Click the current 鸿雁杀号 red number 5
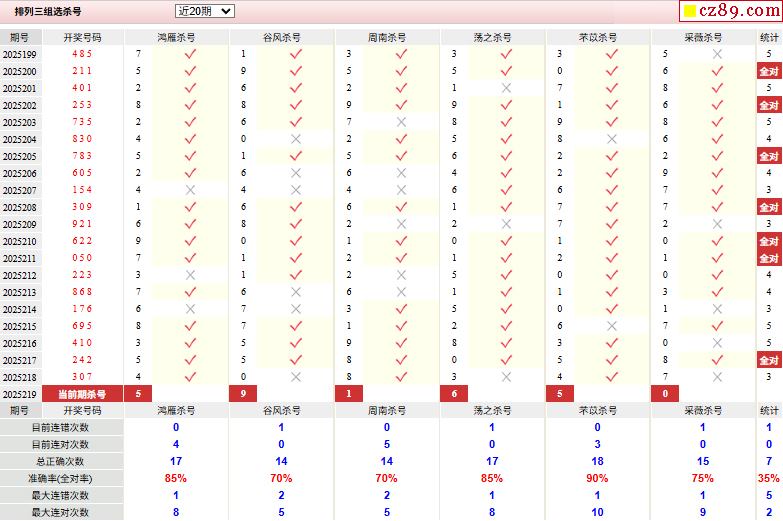The width and height of the screenshot is (783, 521). pyautogui.click(x=138, y=394)
